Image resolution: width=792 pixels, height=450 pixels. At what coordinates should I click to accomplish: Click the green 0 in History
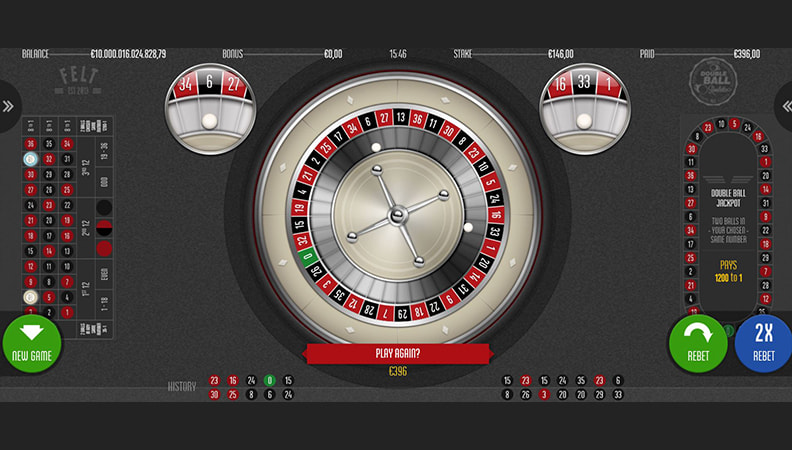pos(269,381)
